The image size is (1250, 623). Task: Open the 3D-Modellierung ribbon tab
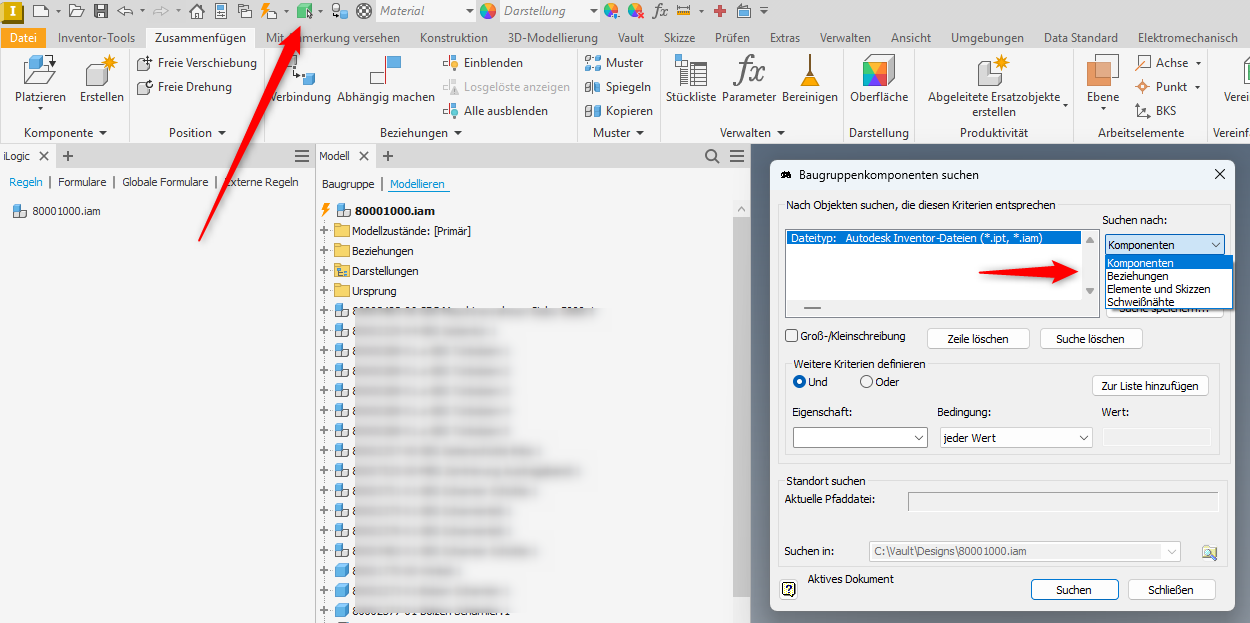pyautogui.click(x=552, y=38)
